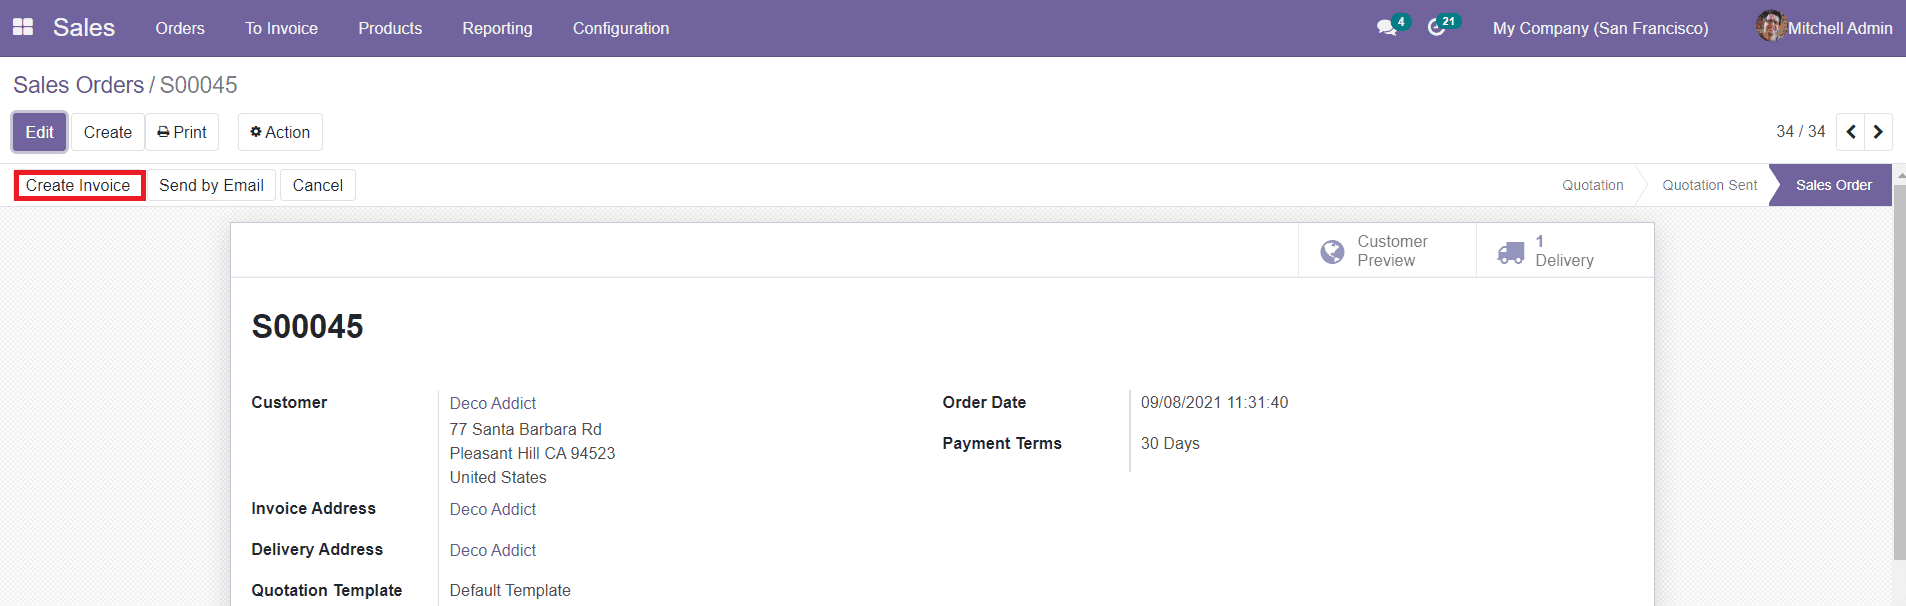Click the Customer Preview globe icon

point(1333,250)
